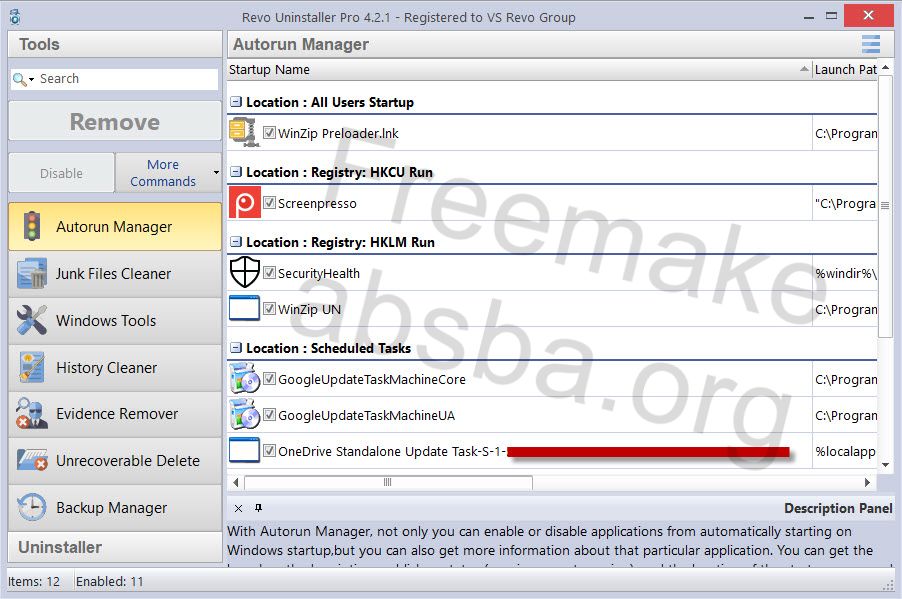
Task: Open the search options dropdown arrow
Action: (x=32, y=79)
